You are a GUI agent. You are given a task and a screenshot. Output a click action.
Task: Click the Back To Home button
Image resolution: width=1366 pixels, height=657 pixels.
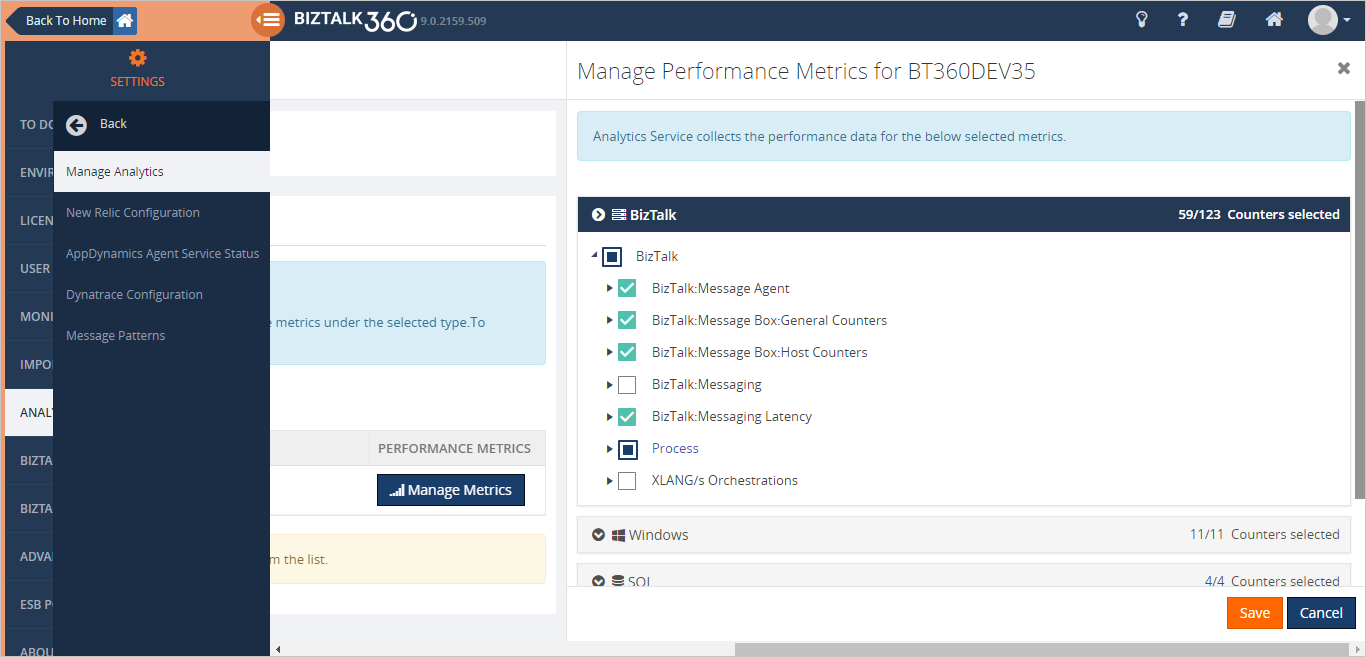click(x=72, y=20)
